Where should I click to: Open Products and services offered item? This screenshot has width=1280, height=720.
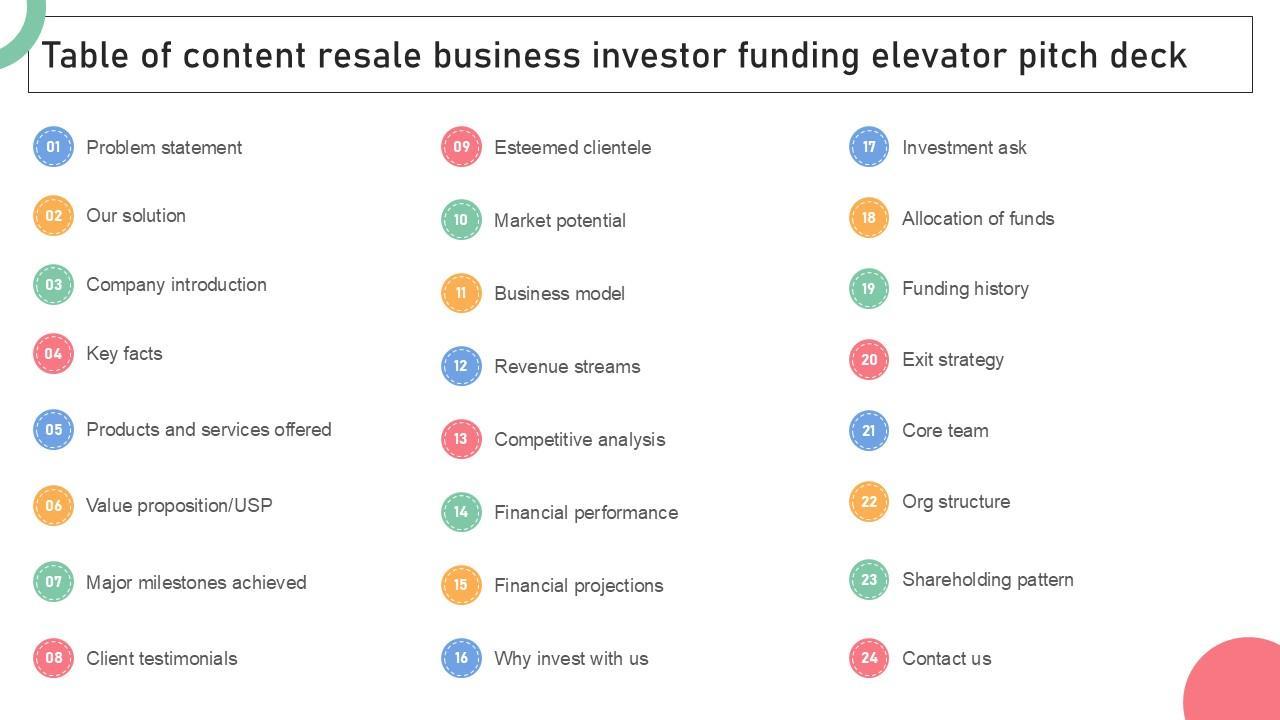208,430
